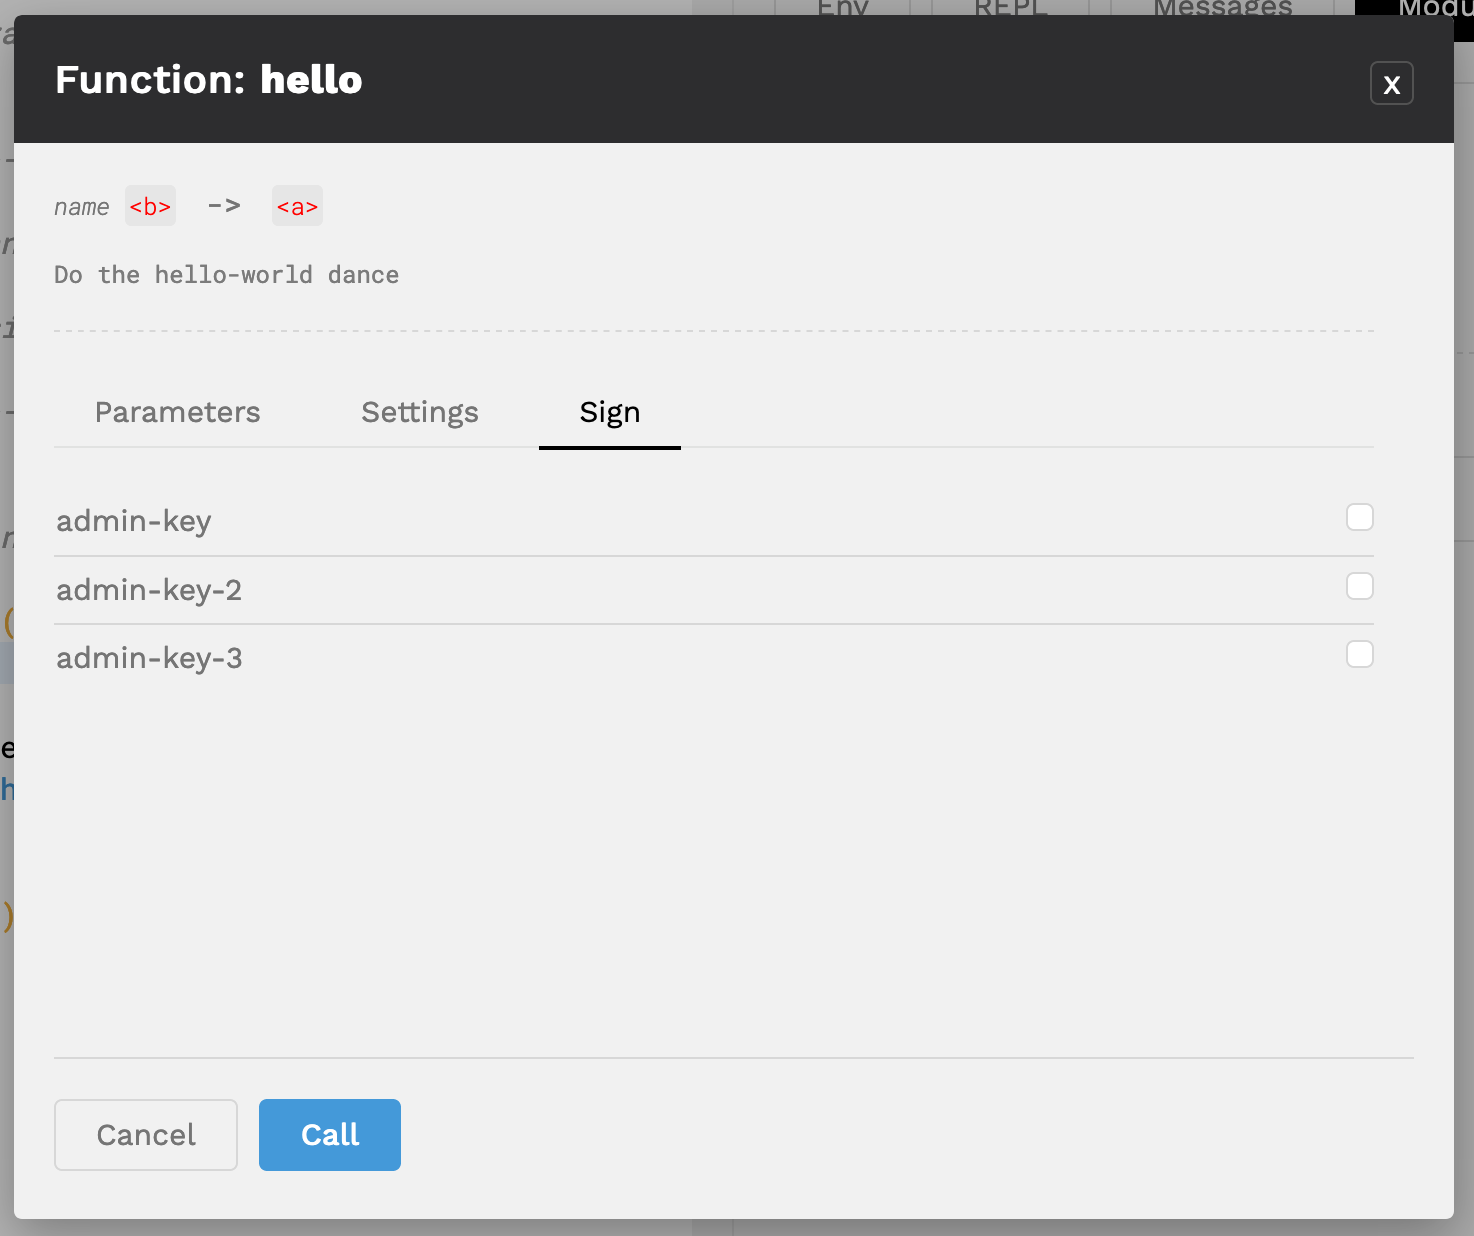Screen dimensions: 1474x1236
Task: Click the blue Call button
Action: point(330,1135)
